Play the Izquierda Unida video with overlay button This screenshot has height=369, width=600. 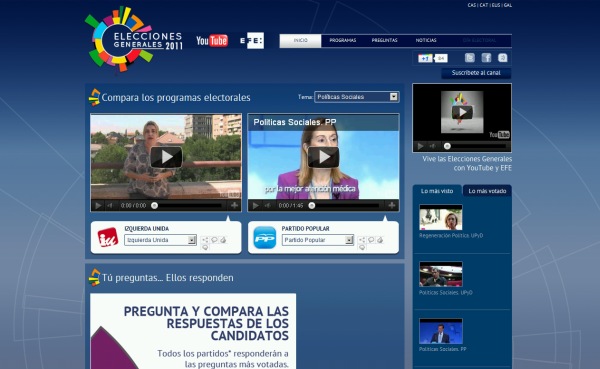166,157
